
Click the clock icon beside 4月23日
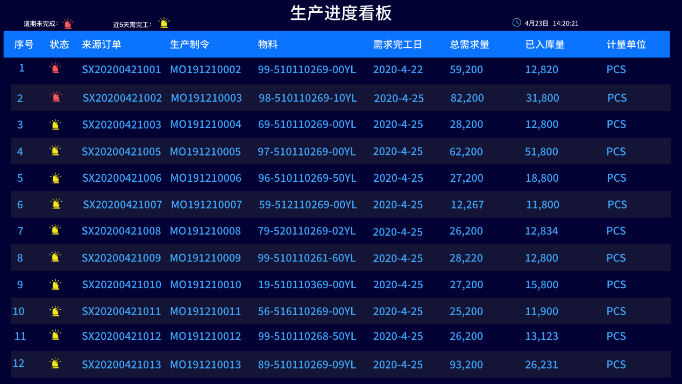coord(517,23)
